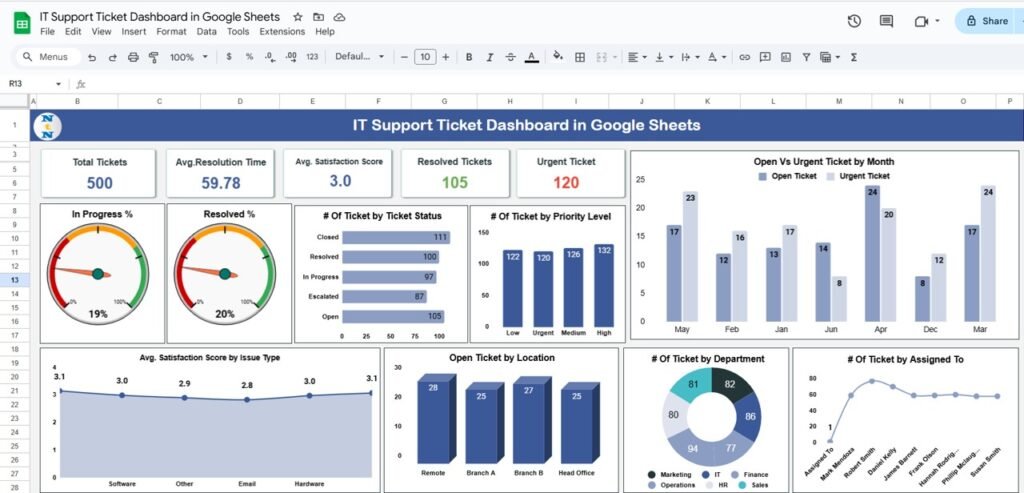Toggle bold formatting

[x=469, y=57]
